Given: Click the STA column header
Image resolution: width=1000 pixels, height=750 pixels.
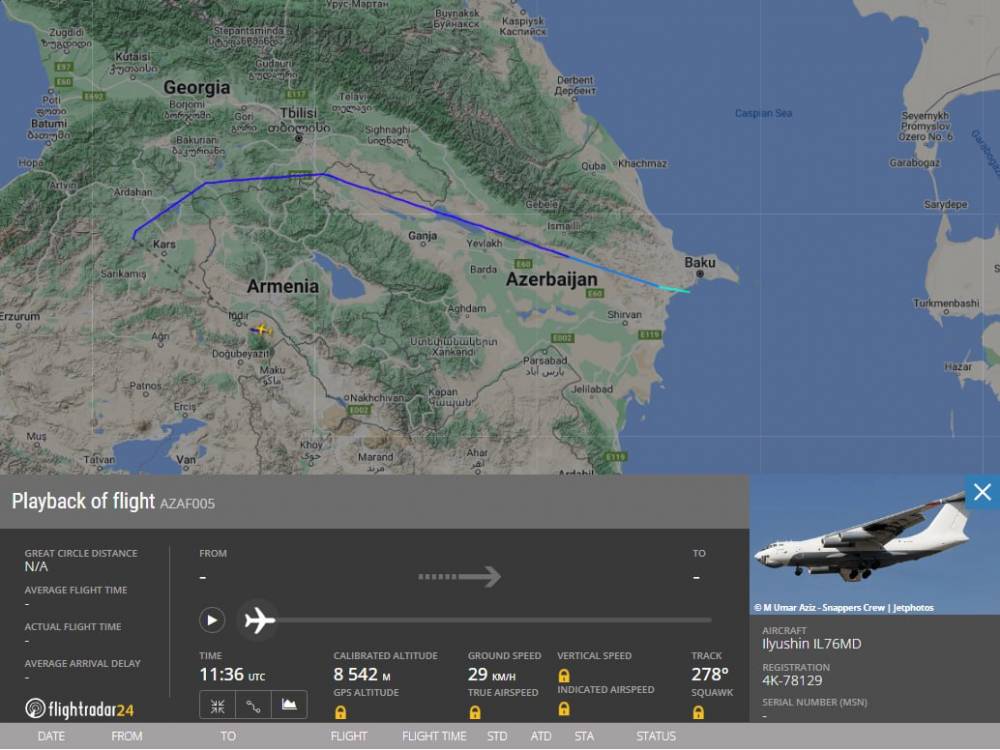Looking at the screenshot, I should click(x=584, y=736).
